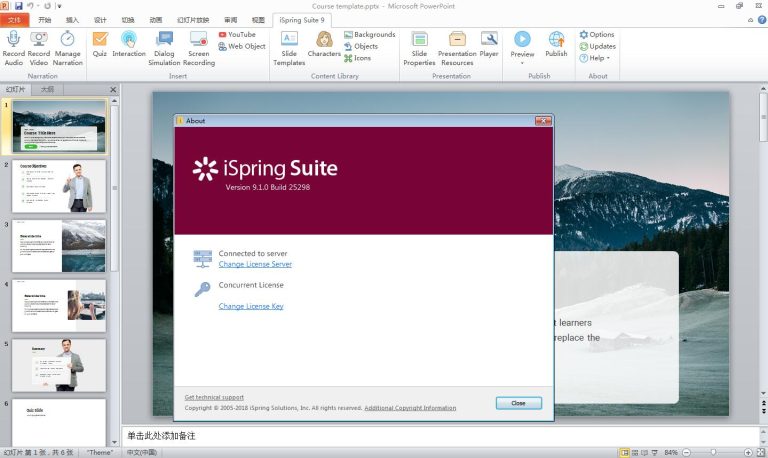Click the Preview play icon
This screenshot has width=768, height=458.
point(522,39)
